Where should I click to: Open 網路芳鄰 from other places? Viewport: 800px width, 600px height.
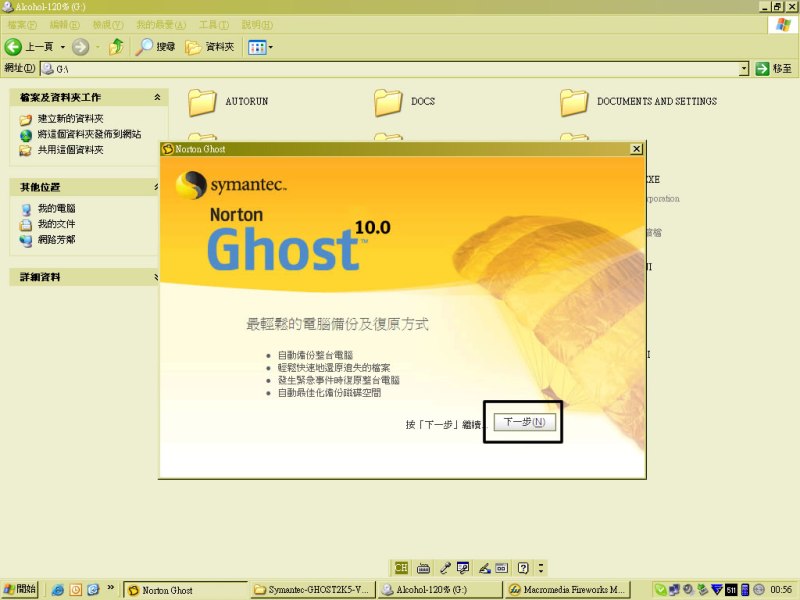[x=56, y=240]
